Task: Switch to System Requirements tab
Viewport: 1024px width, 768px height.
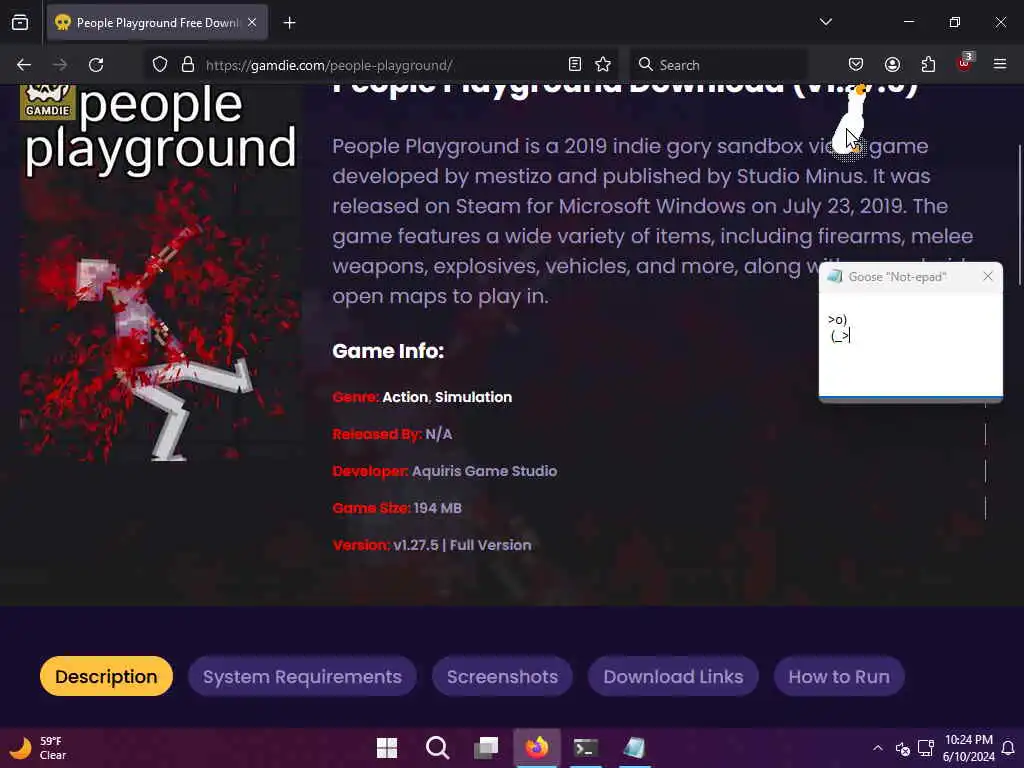Action: pos(302,677)
